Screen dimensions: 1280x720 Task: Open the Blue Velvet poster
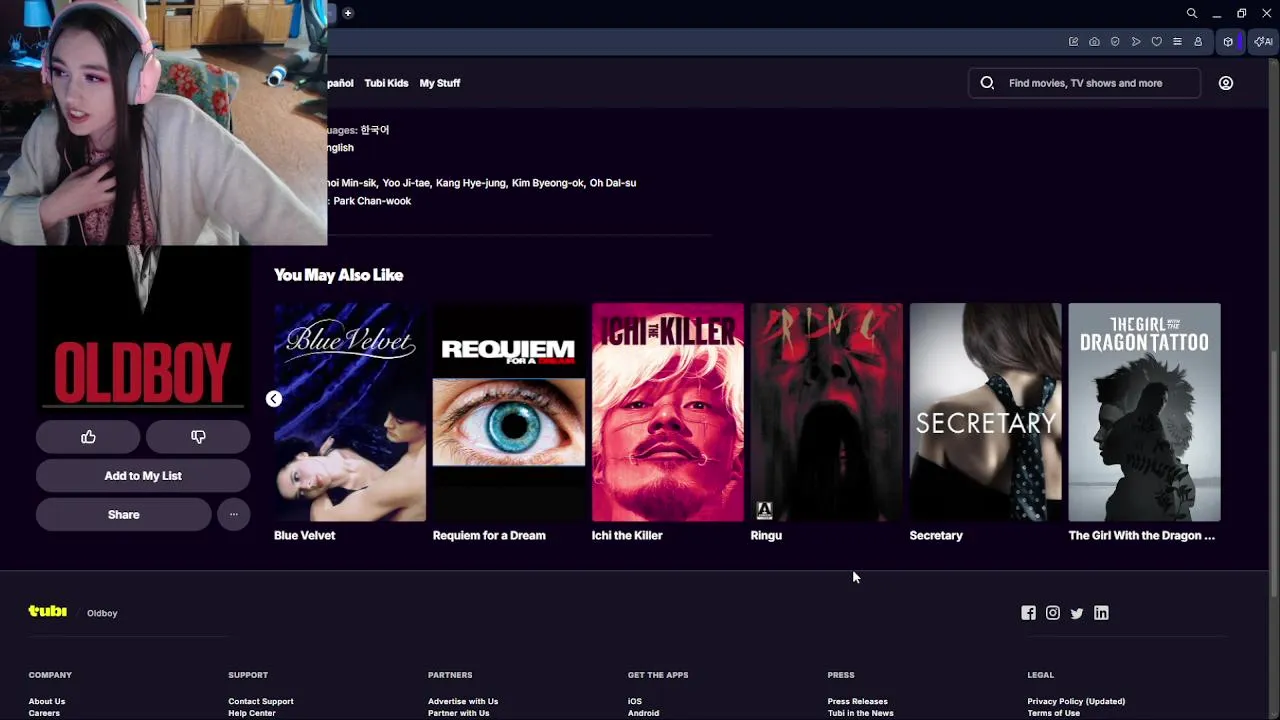pos(350,412)
